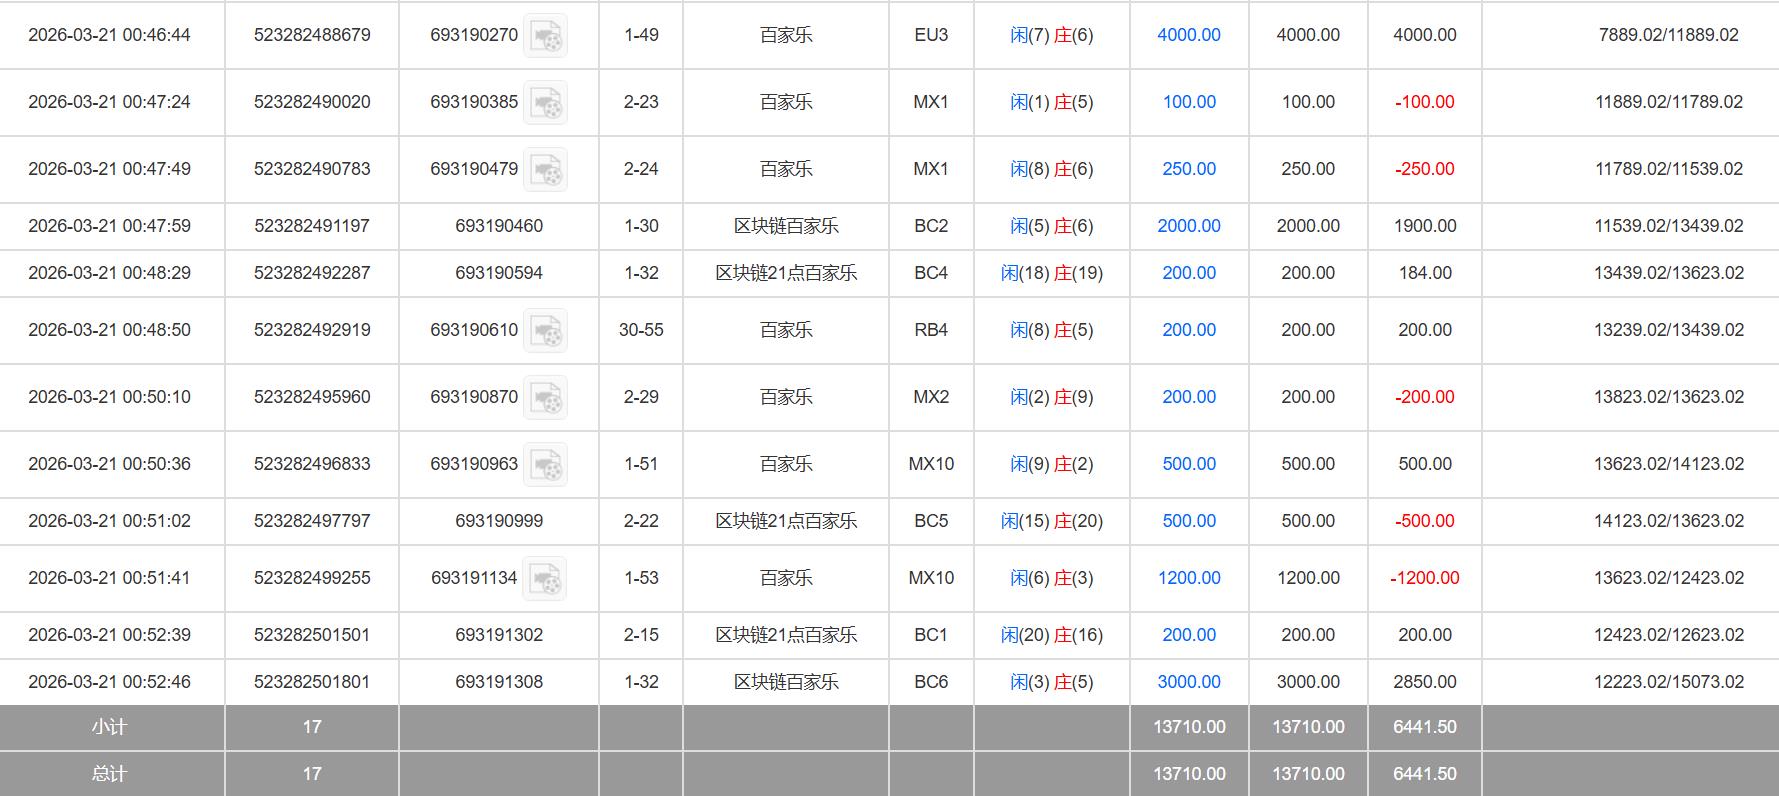Click video replay icon beside 693190385
Image resolution: width=1779 pixels, height=796 pixels.
(546, 103)
